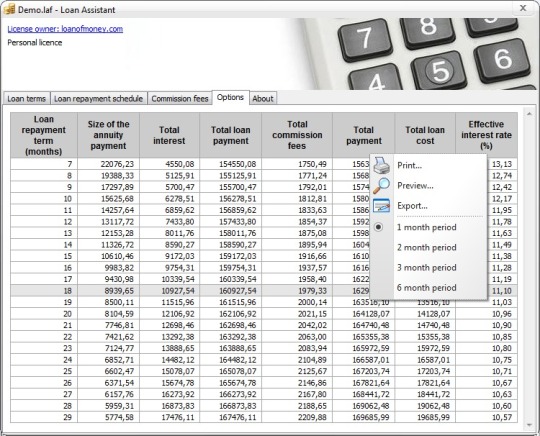This screenshot has width=540, height=436.
Task: Select the 1 month period radio button
Action: point(378,227)
